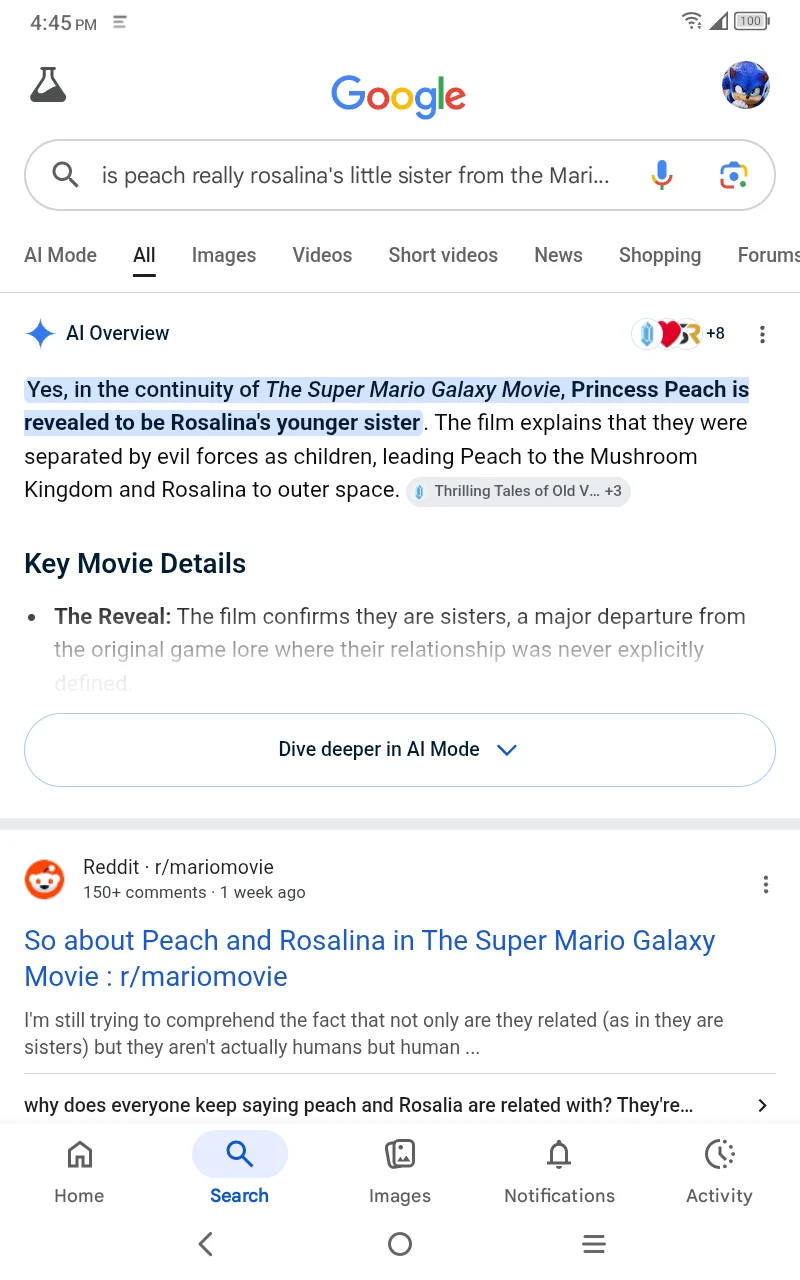800x1280 pixels.
Task: Switch to the Videos filter tab
Action: tap(322, 255)
